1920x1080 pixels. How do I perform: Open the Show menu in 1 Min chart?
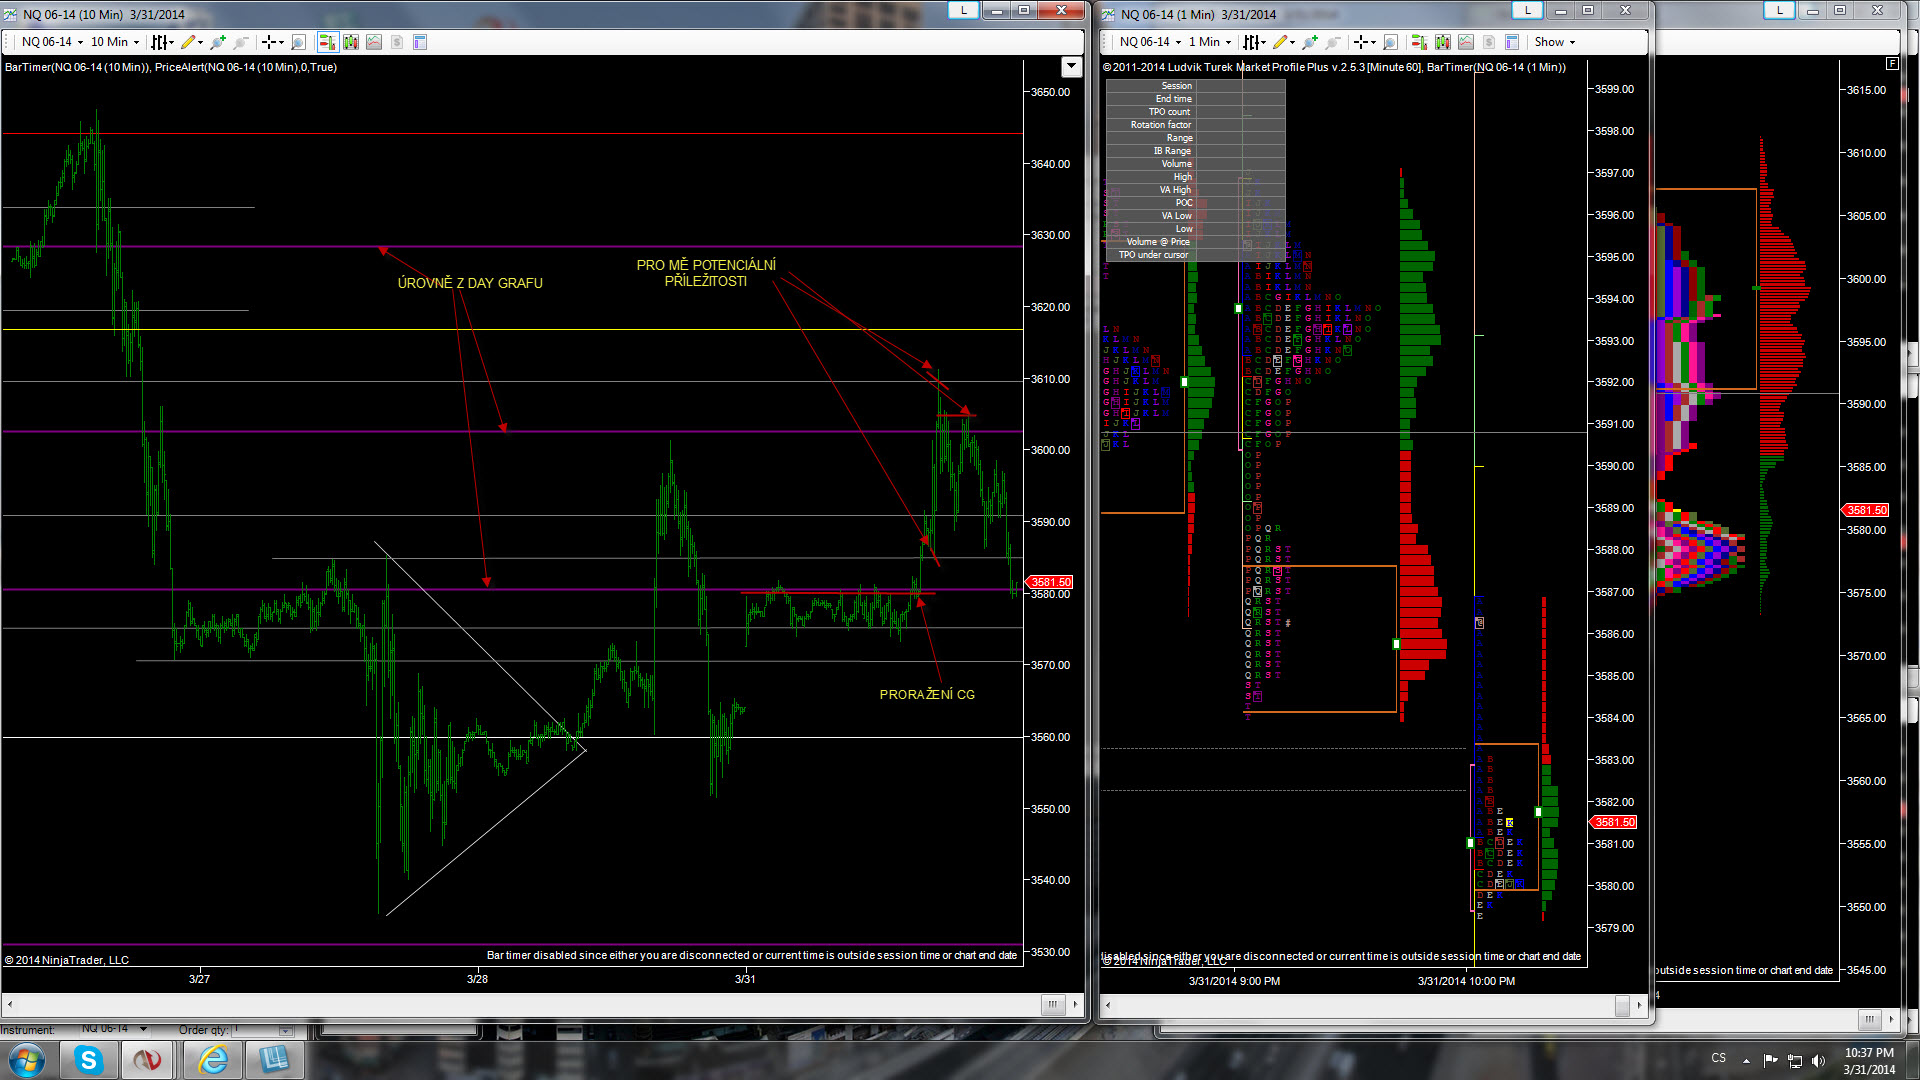click(1554, 42)
